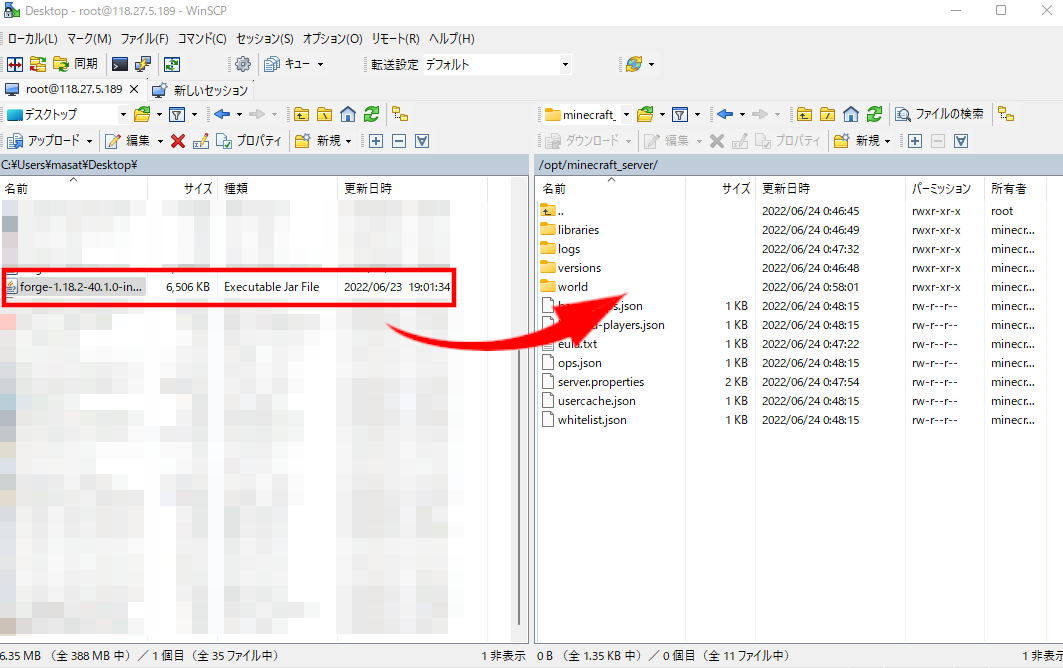
Task: Select server.properties in remote panel
Action: pyautogui.click(x=601, y=382)
